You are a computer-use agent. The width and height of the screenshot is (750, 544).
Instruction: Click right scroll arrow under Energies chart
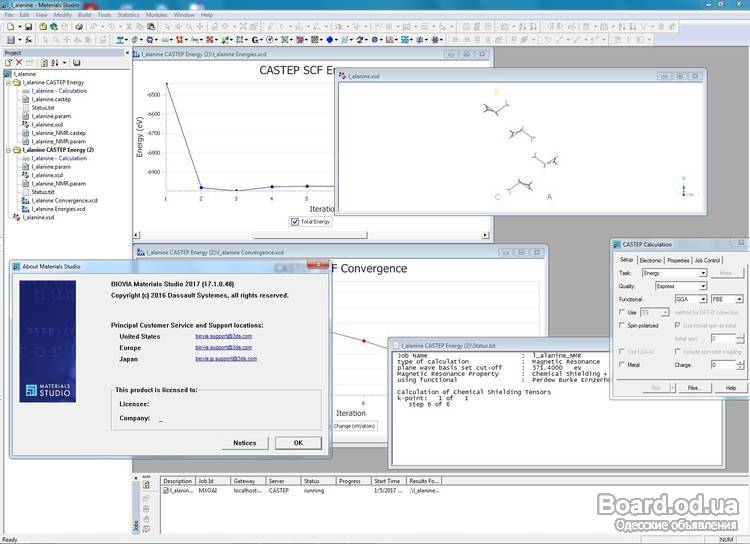pyautogui.click(x=485, y=235)
